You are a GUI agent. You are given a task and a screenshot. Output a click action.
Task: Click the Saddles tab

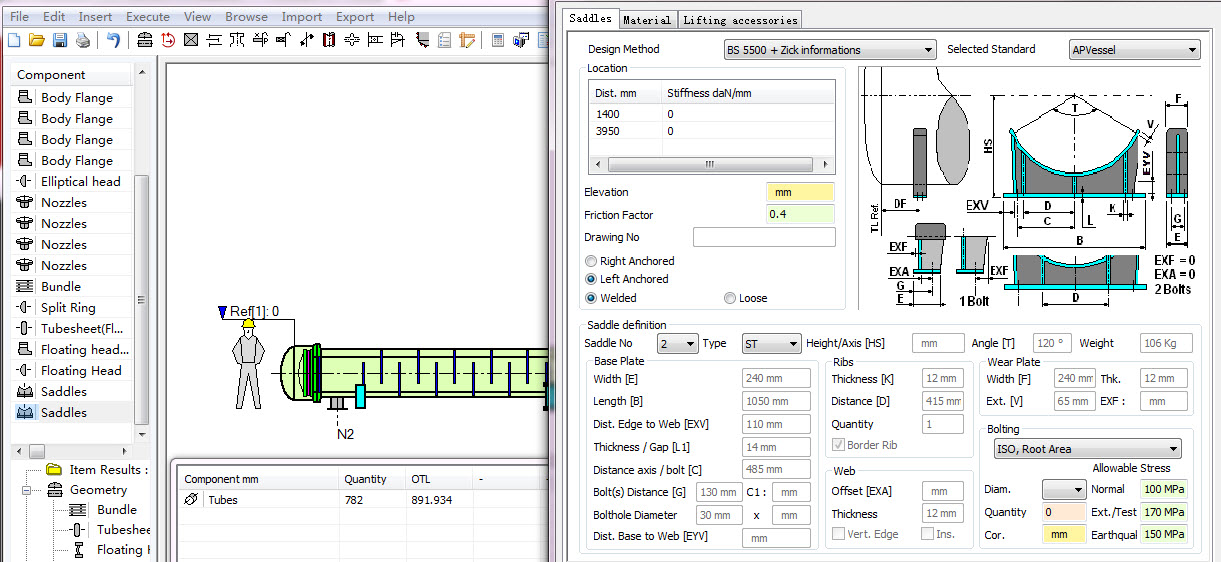coord(590,18)
